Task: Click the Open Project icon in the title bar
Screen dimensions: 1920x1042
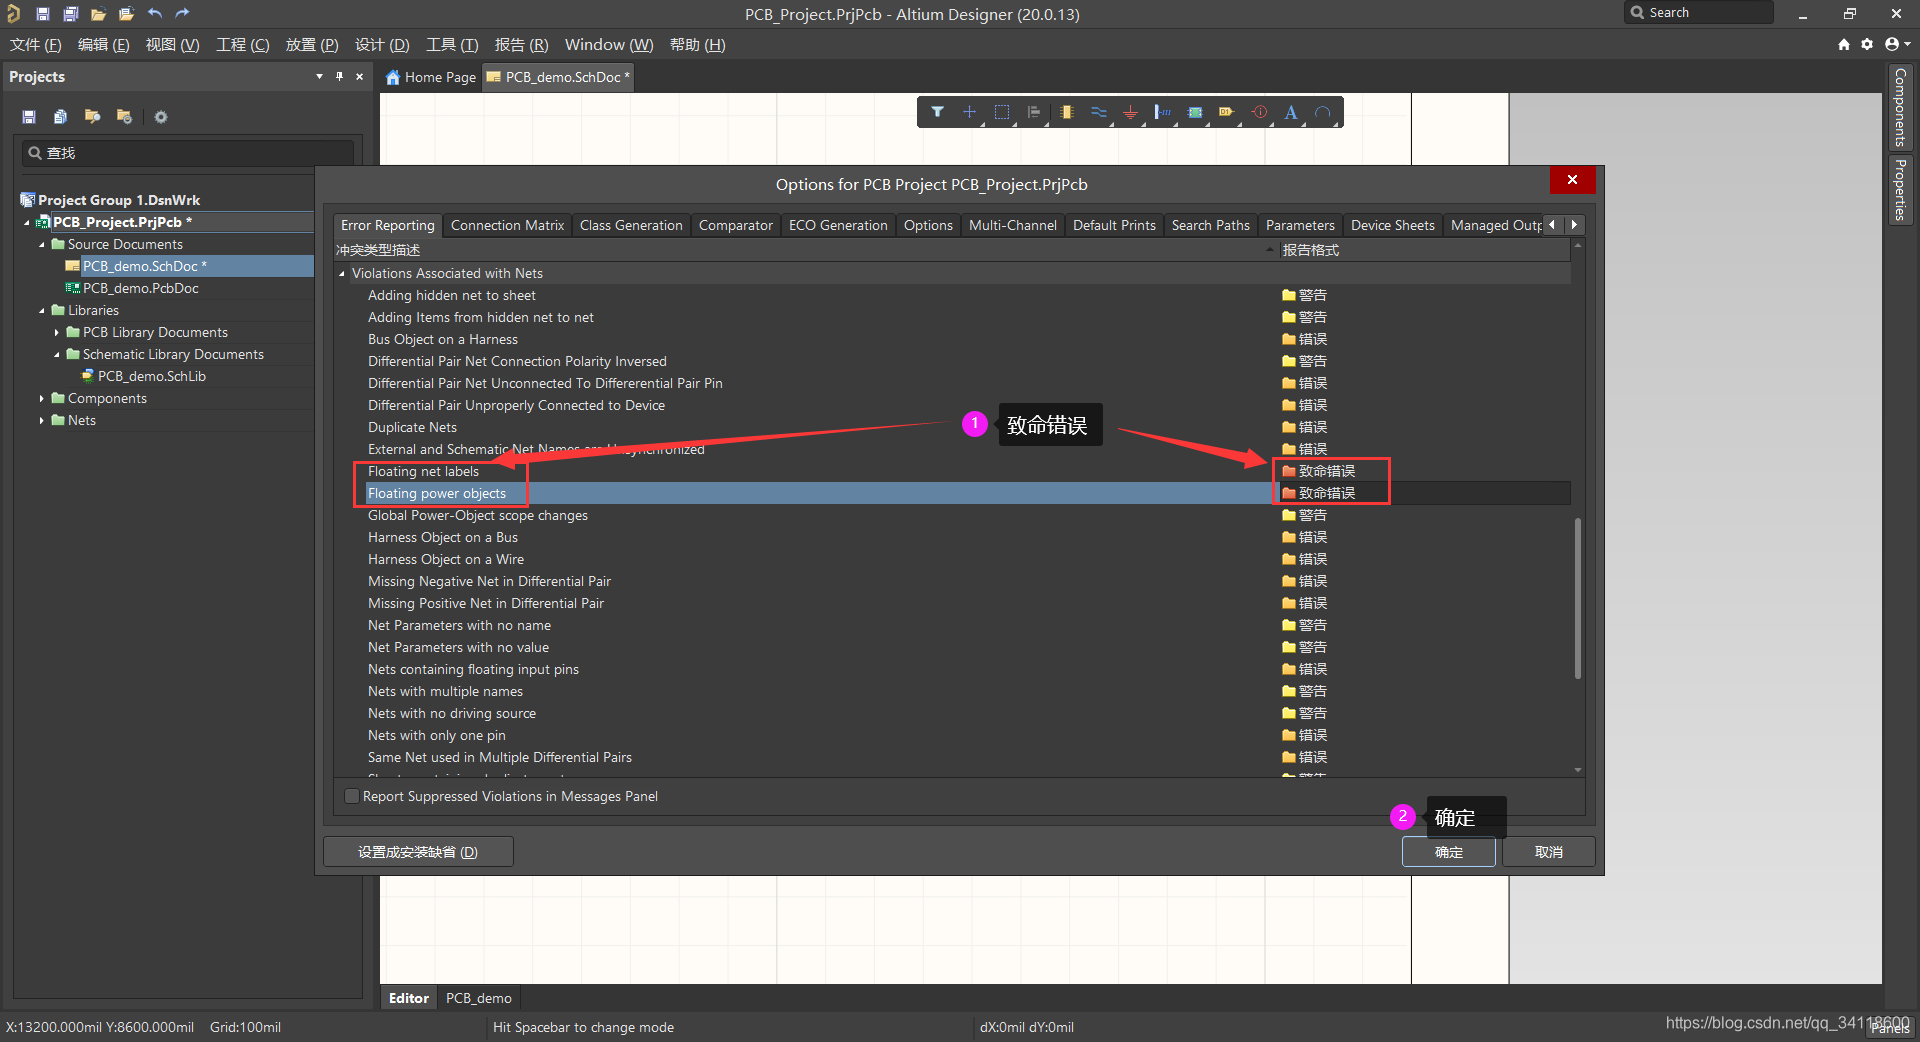Action: click(x=126, y=14)
